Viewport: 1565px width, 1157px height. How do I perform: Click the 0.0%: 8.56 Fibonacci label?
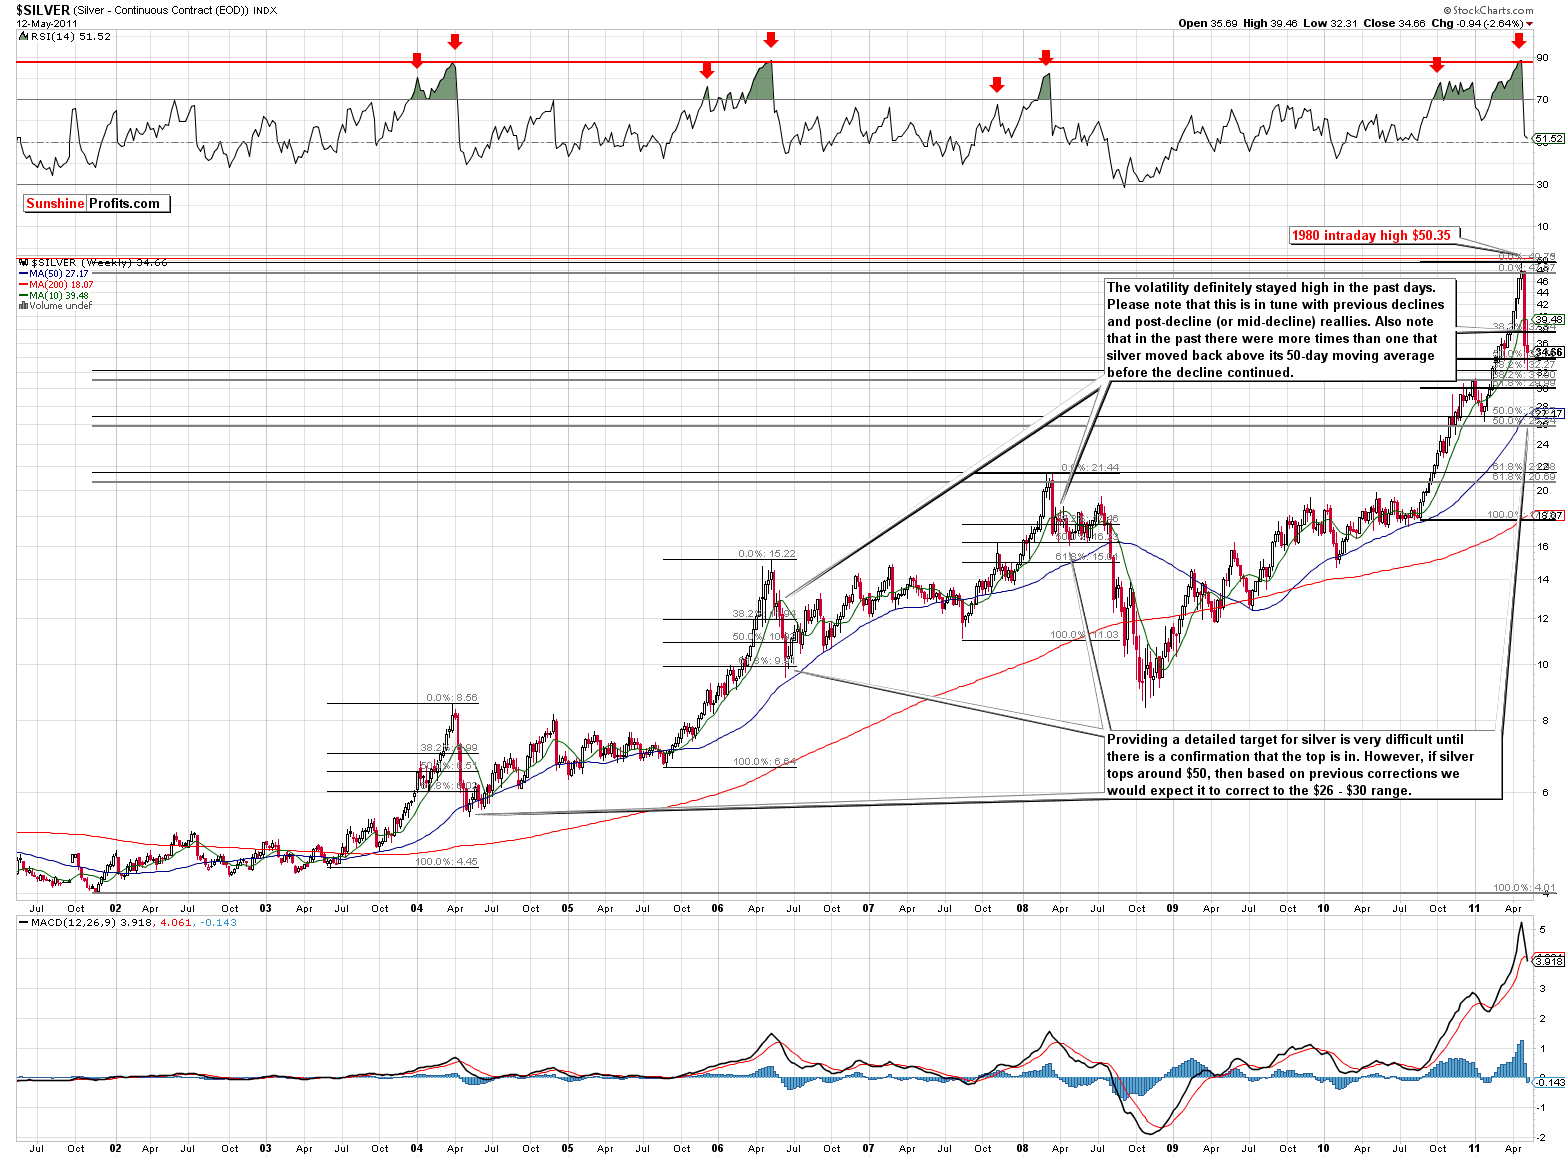(452, 698)
